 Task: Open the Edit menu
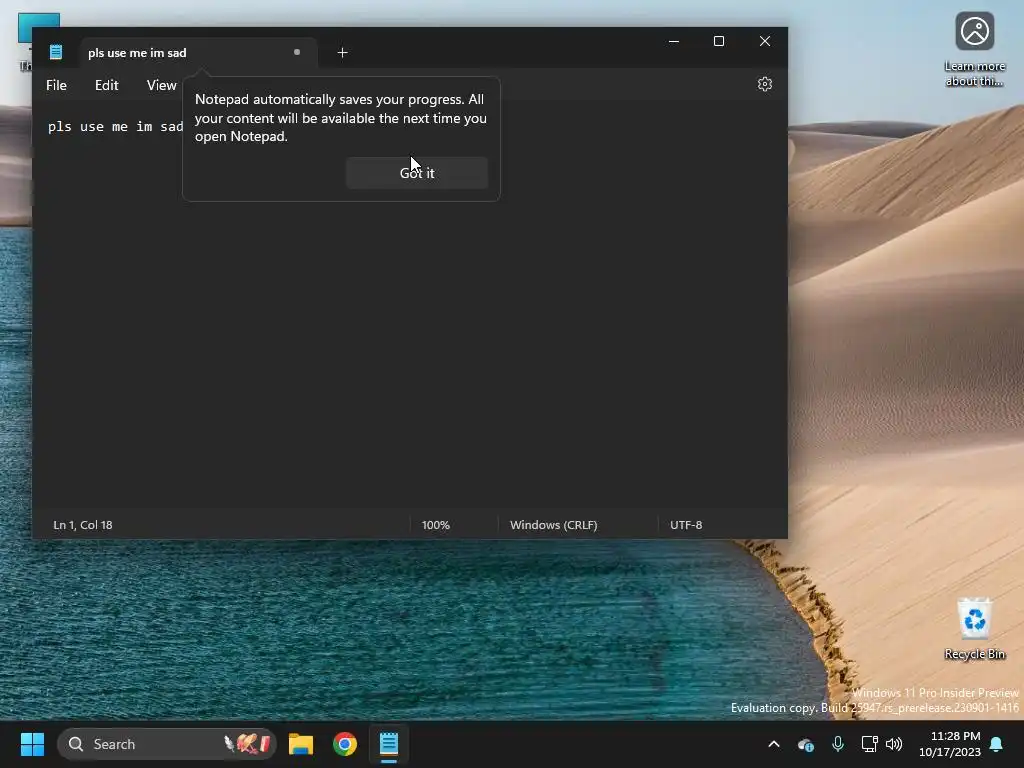pos(106,85)
